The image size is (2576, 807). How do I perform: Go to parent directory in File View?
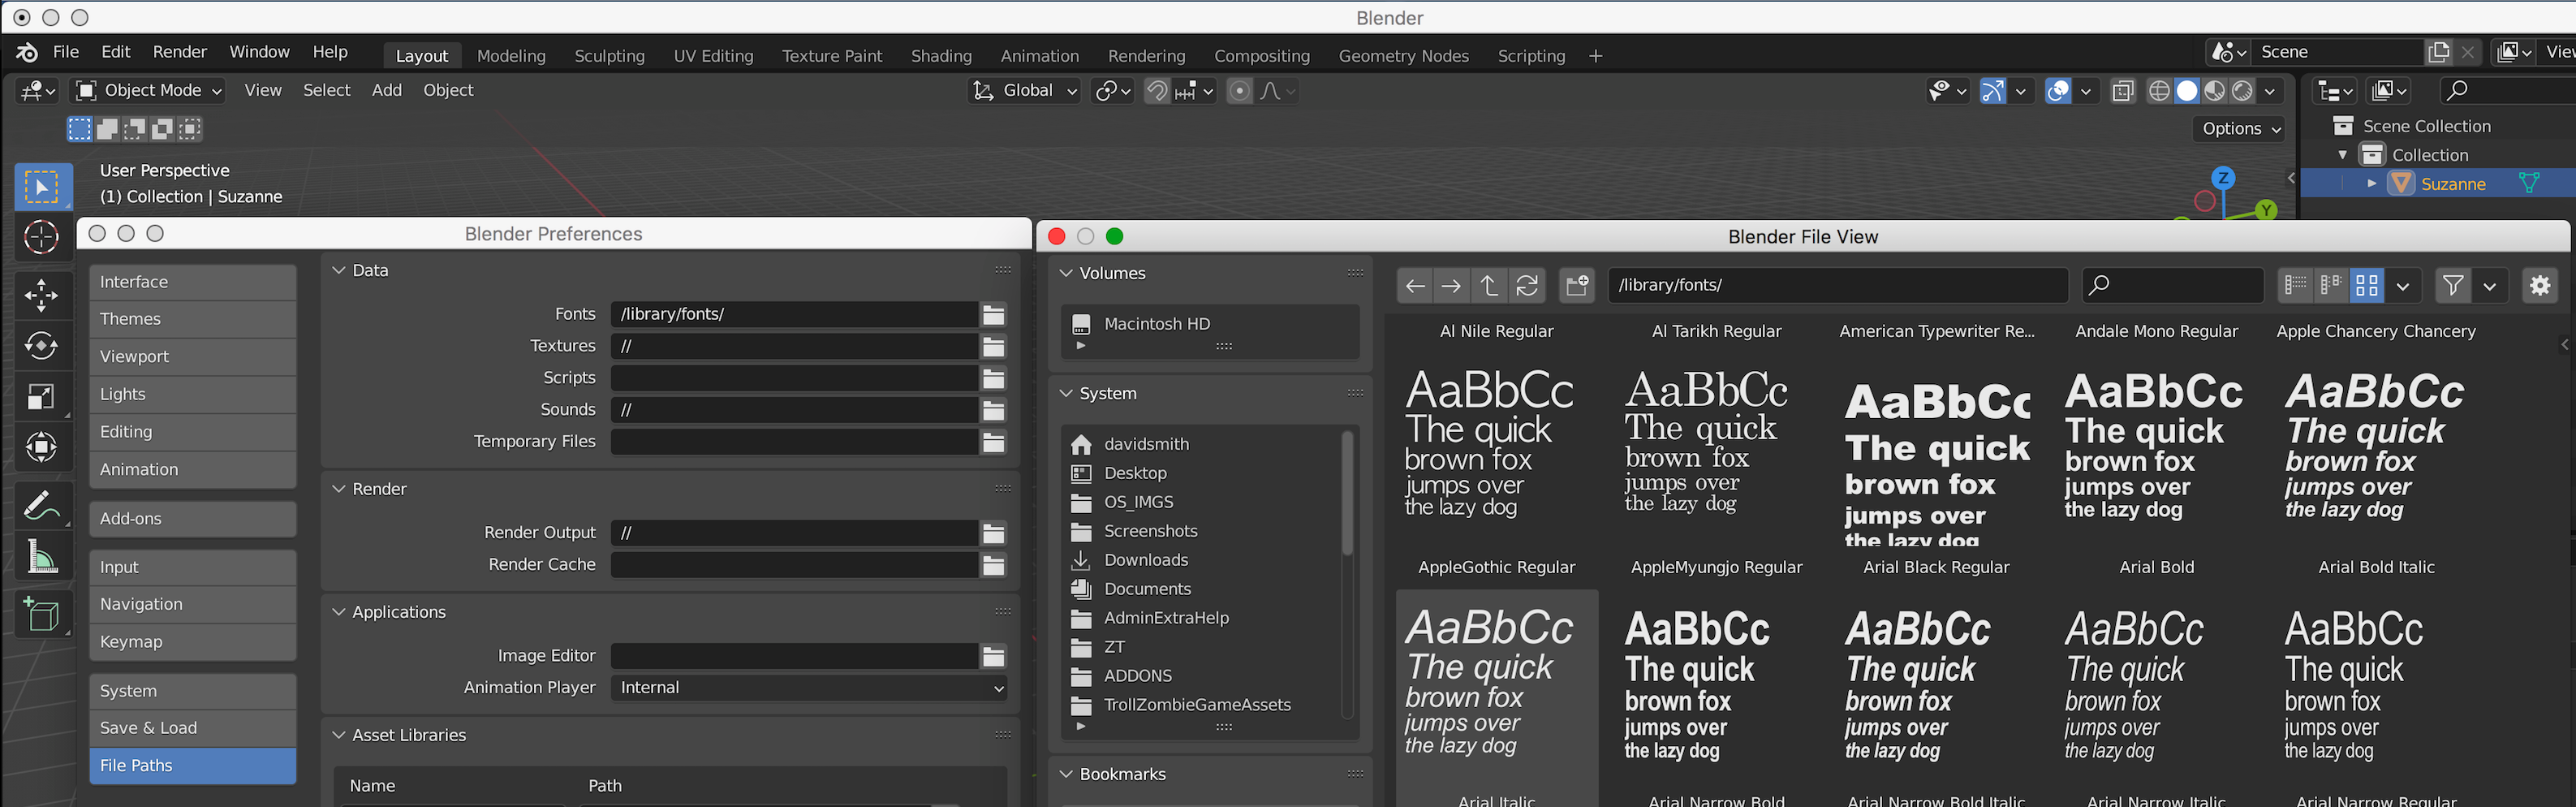pyautogui.click(x=1489, y=286)
